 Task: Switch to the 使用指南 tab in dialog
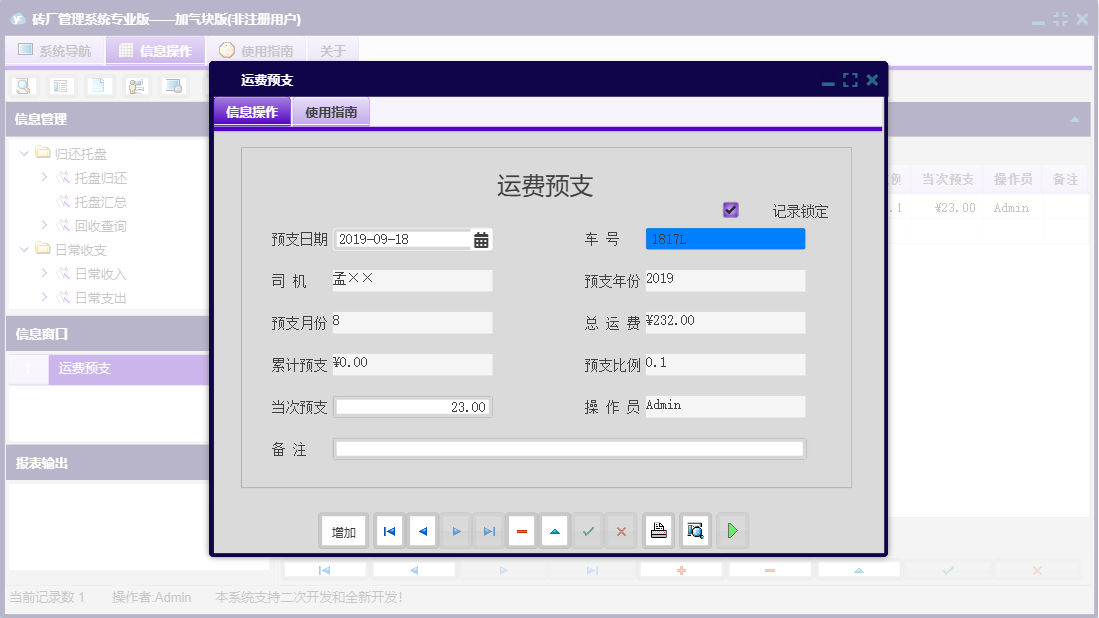331,112
